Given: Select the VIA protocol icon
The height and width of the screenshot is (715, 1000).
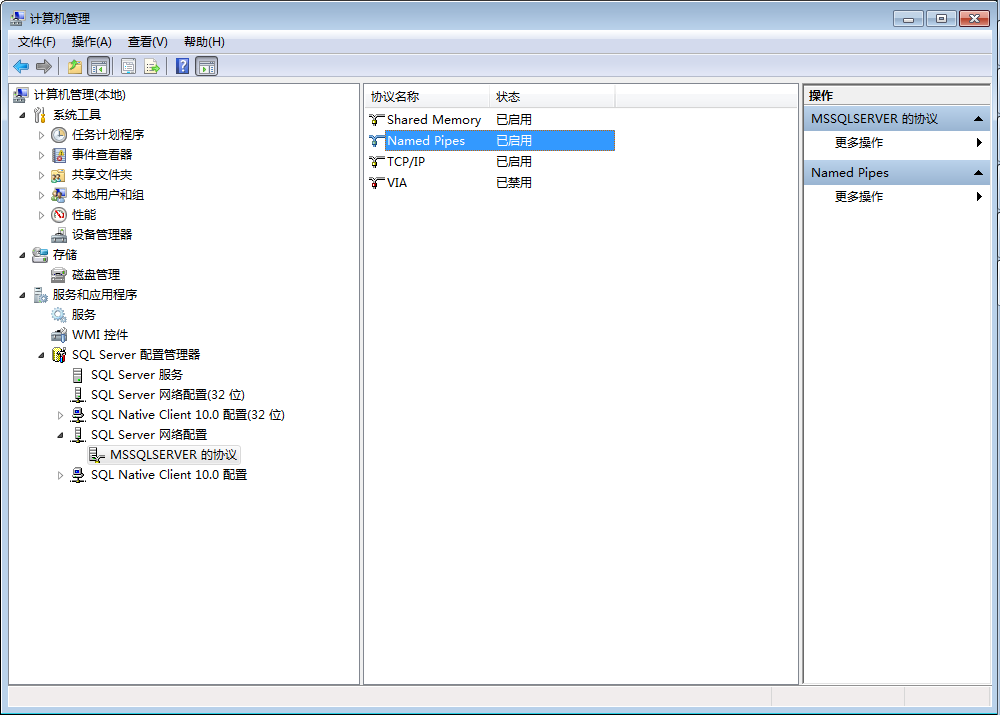Looking at the screenshot, I should (376, 183).
